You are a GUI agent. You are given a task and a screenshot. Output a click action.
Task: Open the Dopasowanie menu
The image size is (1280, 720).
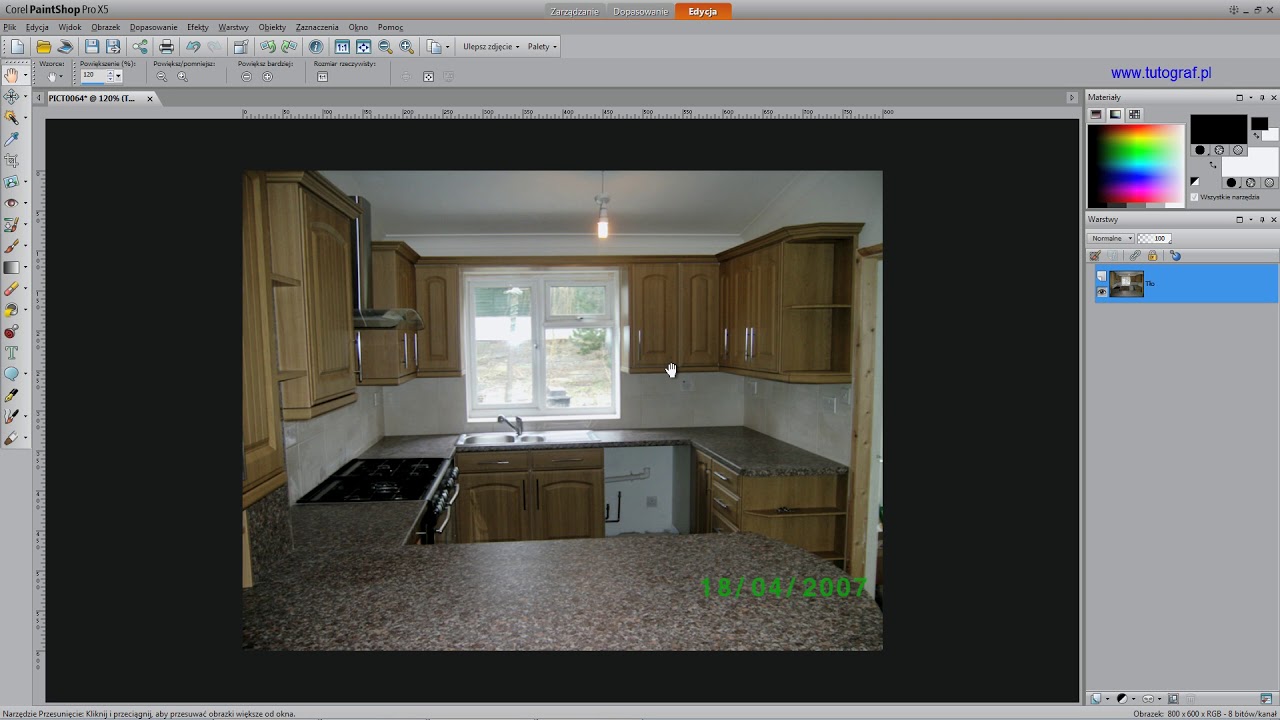click(153, 27)
